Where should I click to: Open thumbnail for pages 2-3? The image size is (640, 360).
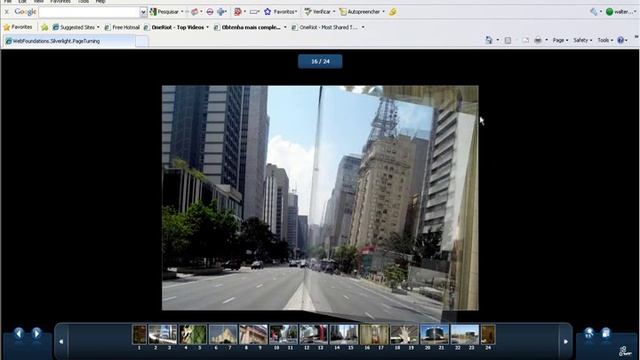pos(162,334)
